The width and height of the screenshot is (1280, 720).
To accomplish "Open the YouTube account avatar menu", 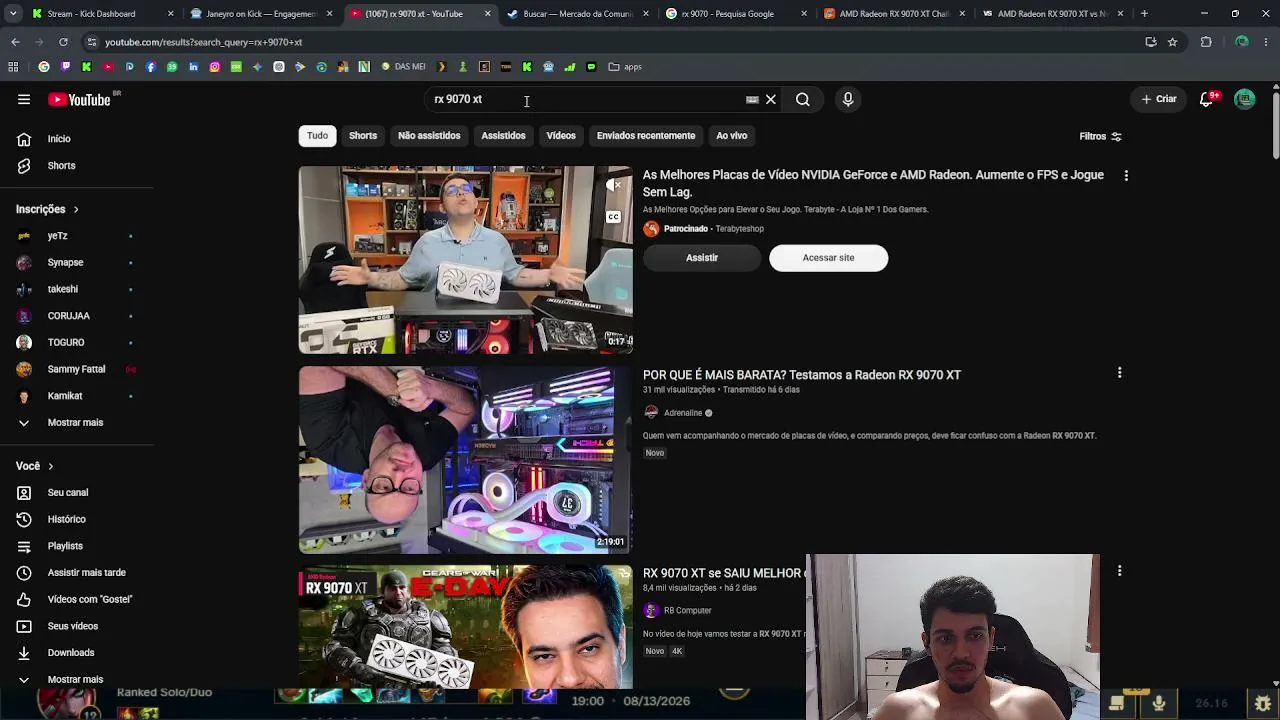I will pyautogui.click(x=1245, y=99).
